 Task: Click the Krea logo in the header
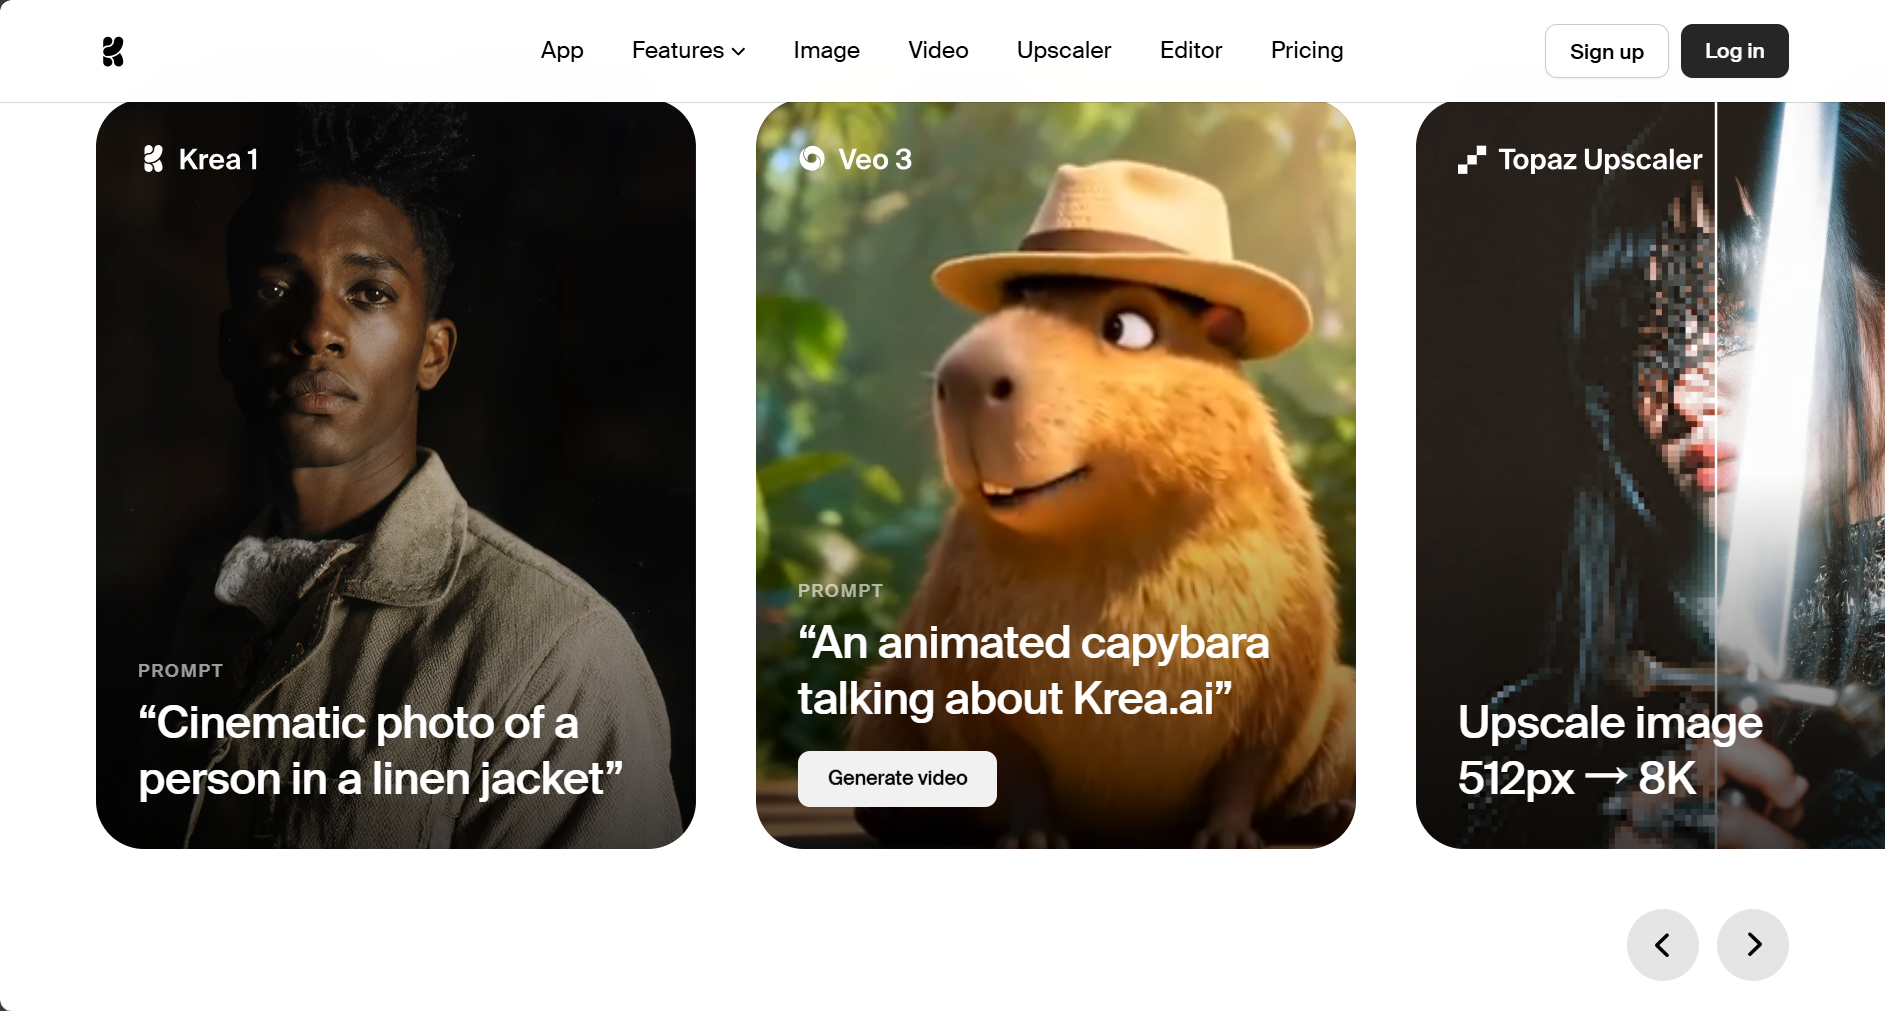[113, 51]
